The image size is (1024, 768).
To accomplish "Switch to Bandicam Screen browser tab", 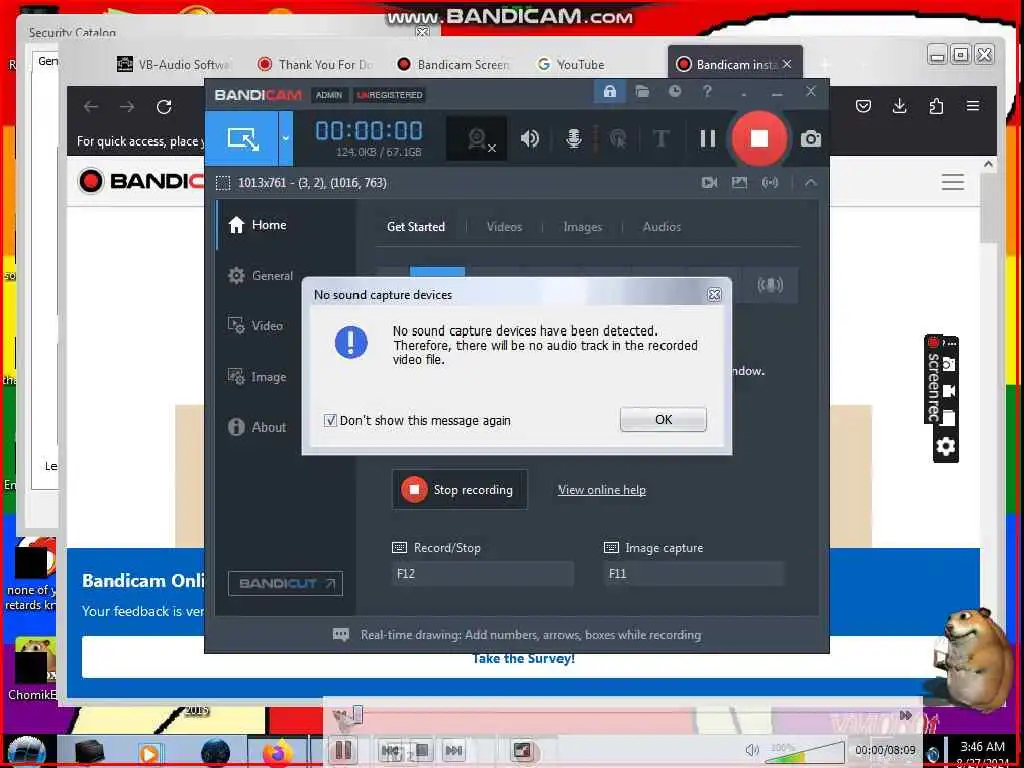I will click(454, 64).
